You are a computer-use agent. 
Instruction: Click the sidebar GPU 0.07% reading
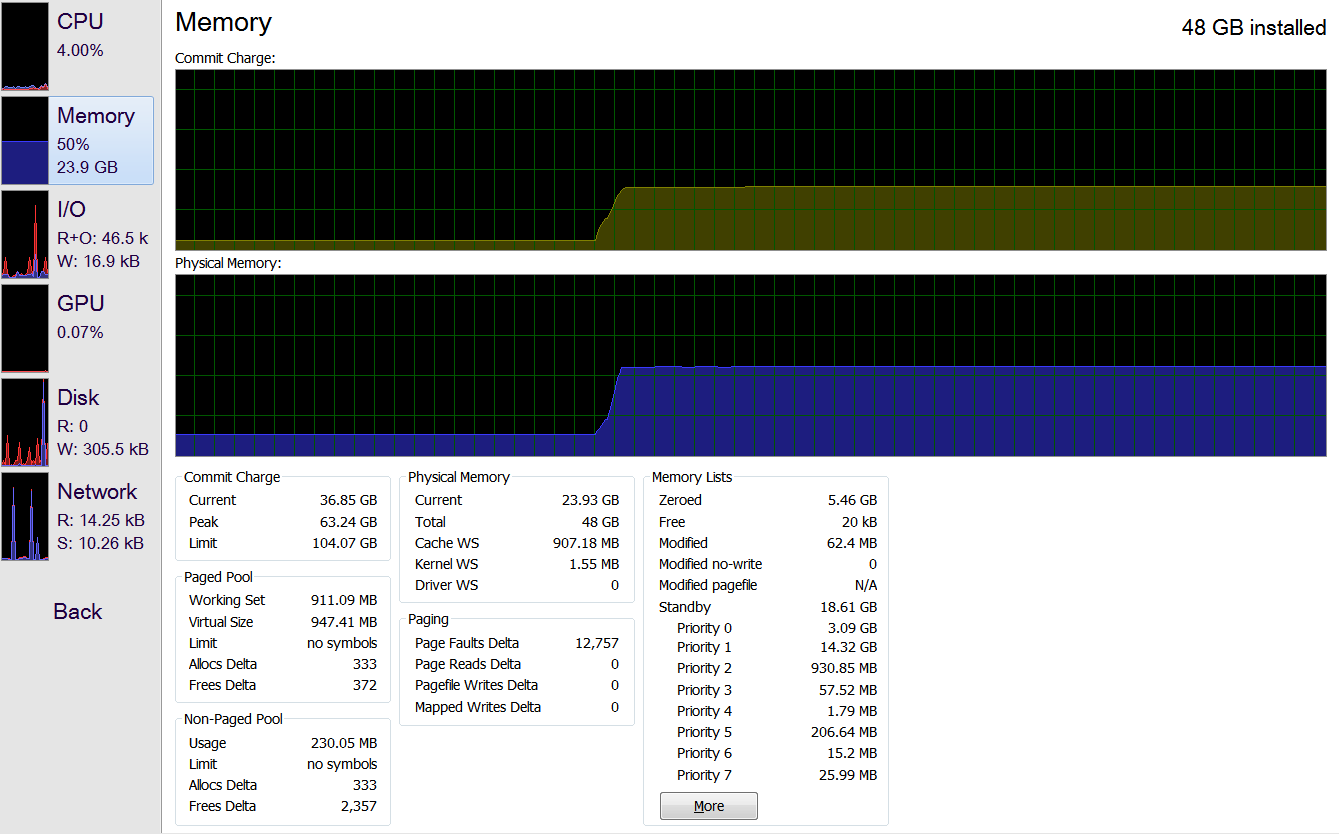(x=80, y=332)
